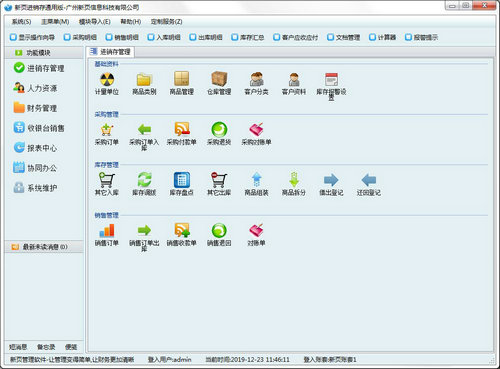Open the 模块导入(E) menu
Screen dimensions: 500x369
[x=95, y=22]
